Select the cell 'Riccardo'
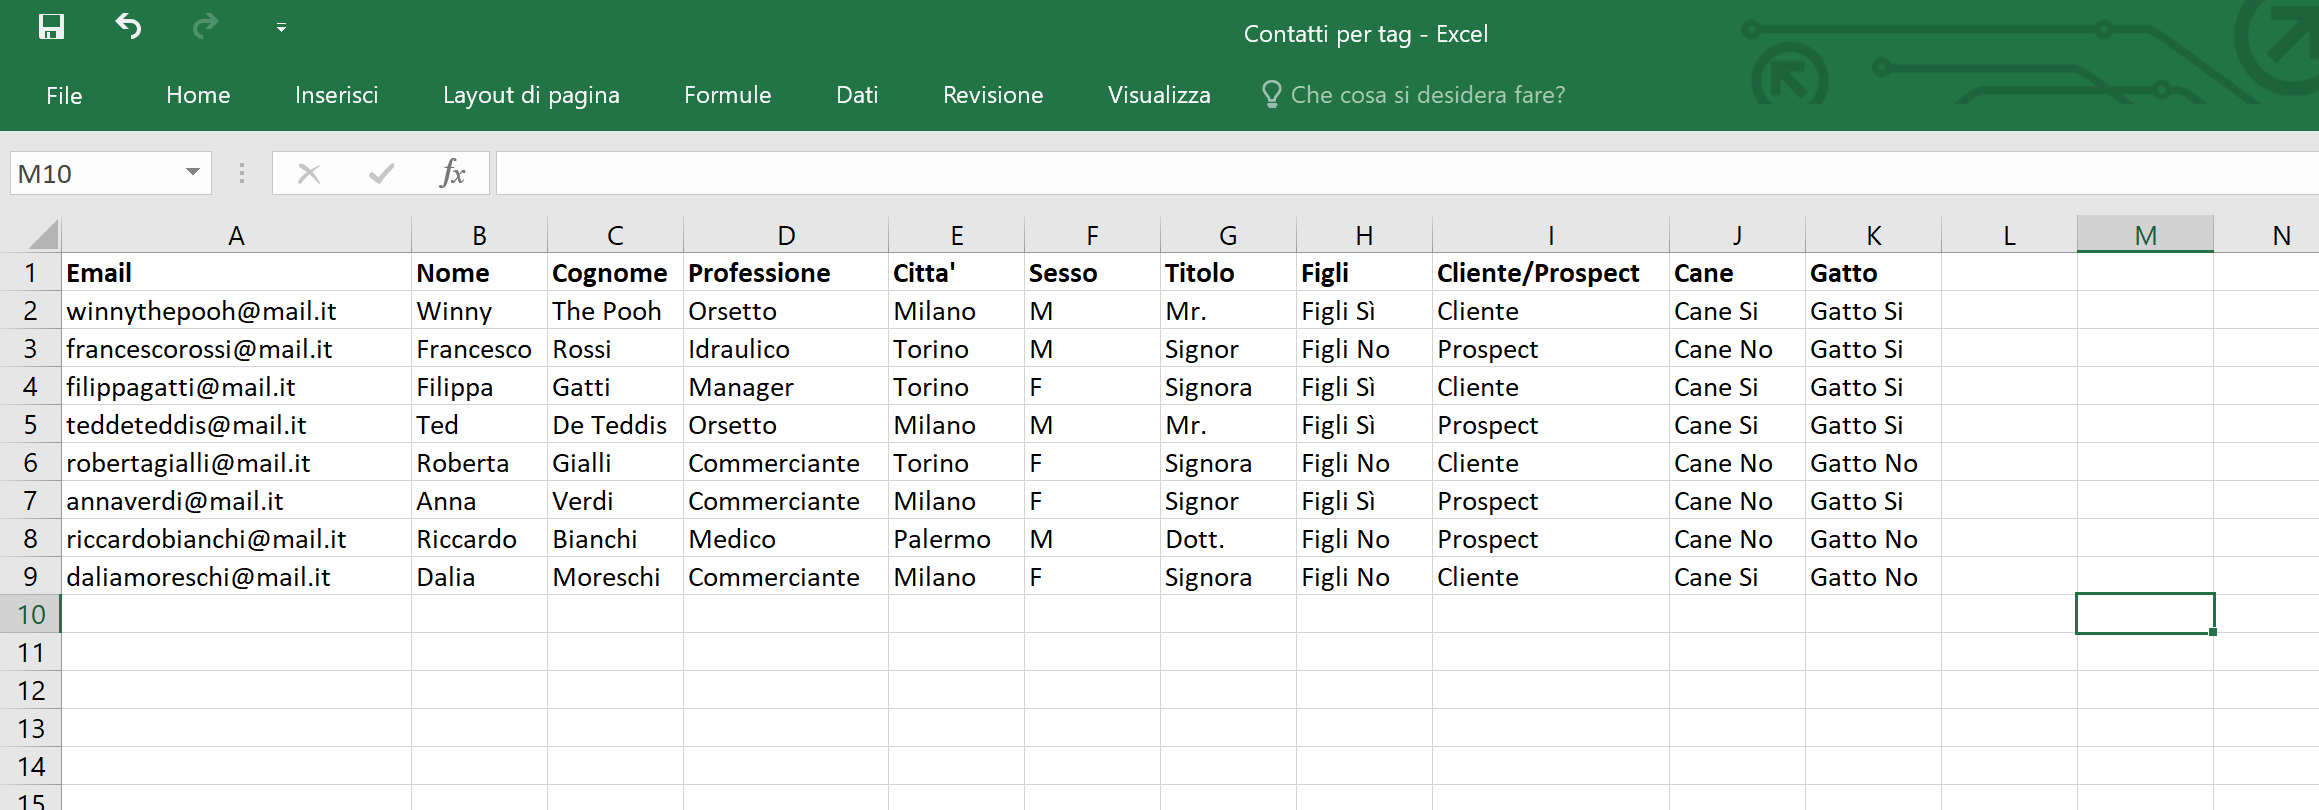This screenshot has width=2319, height=810. tap(479, 539)
